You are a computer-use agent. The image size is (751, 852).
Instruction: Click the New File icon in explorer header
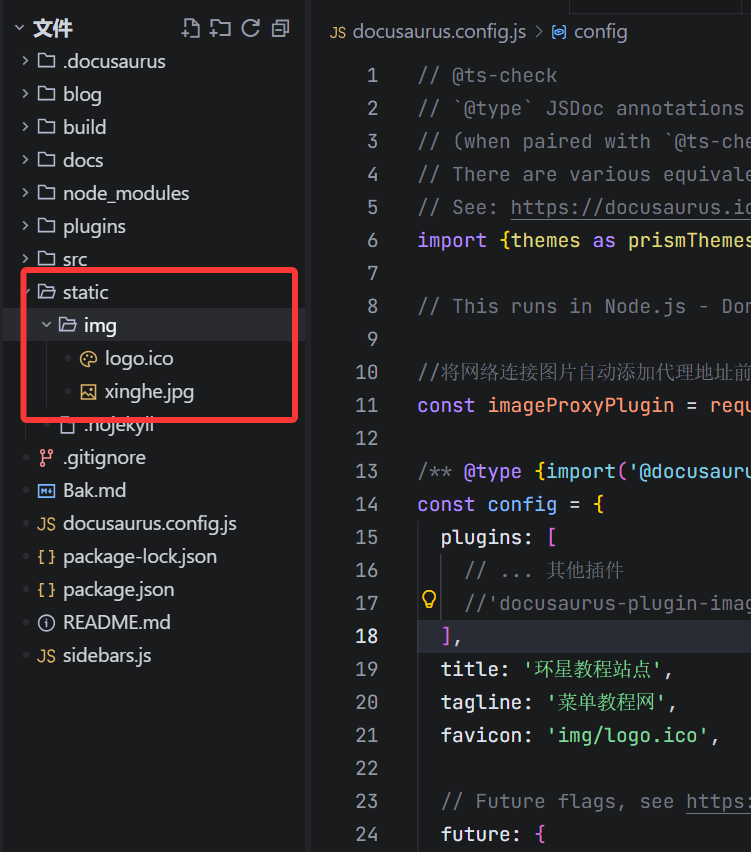coord(190,28)
